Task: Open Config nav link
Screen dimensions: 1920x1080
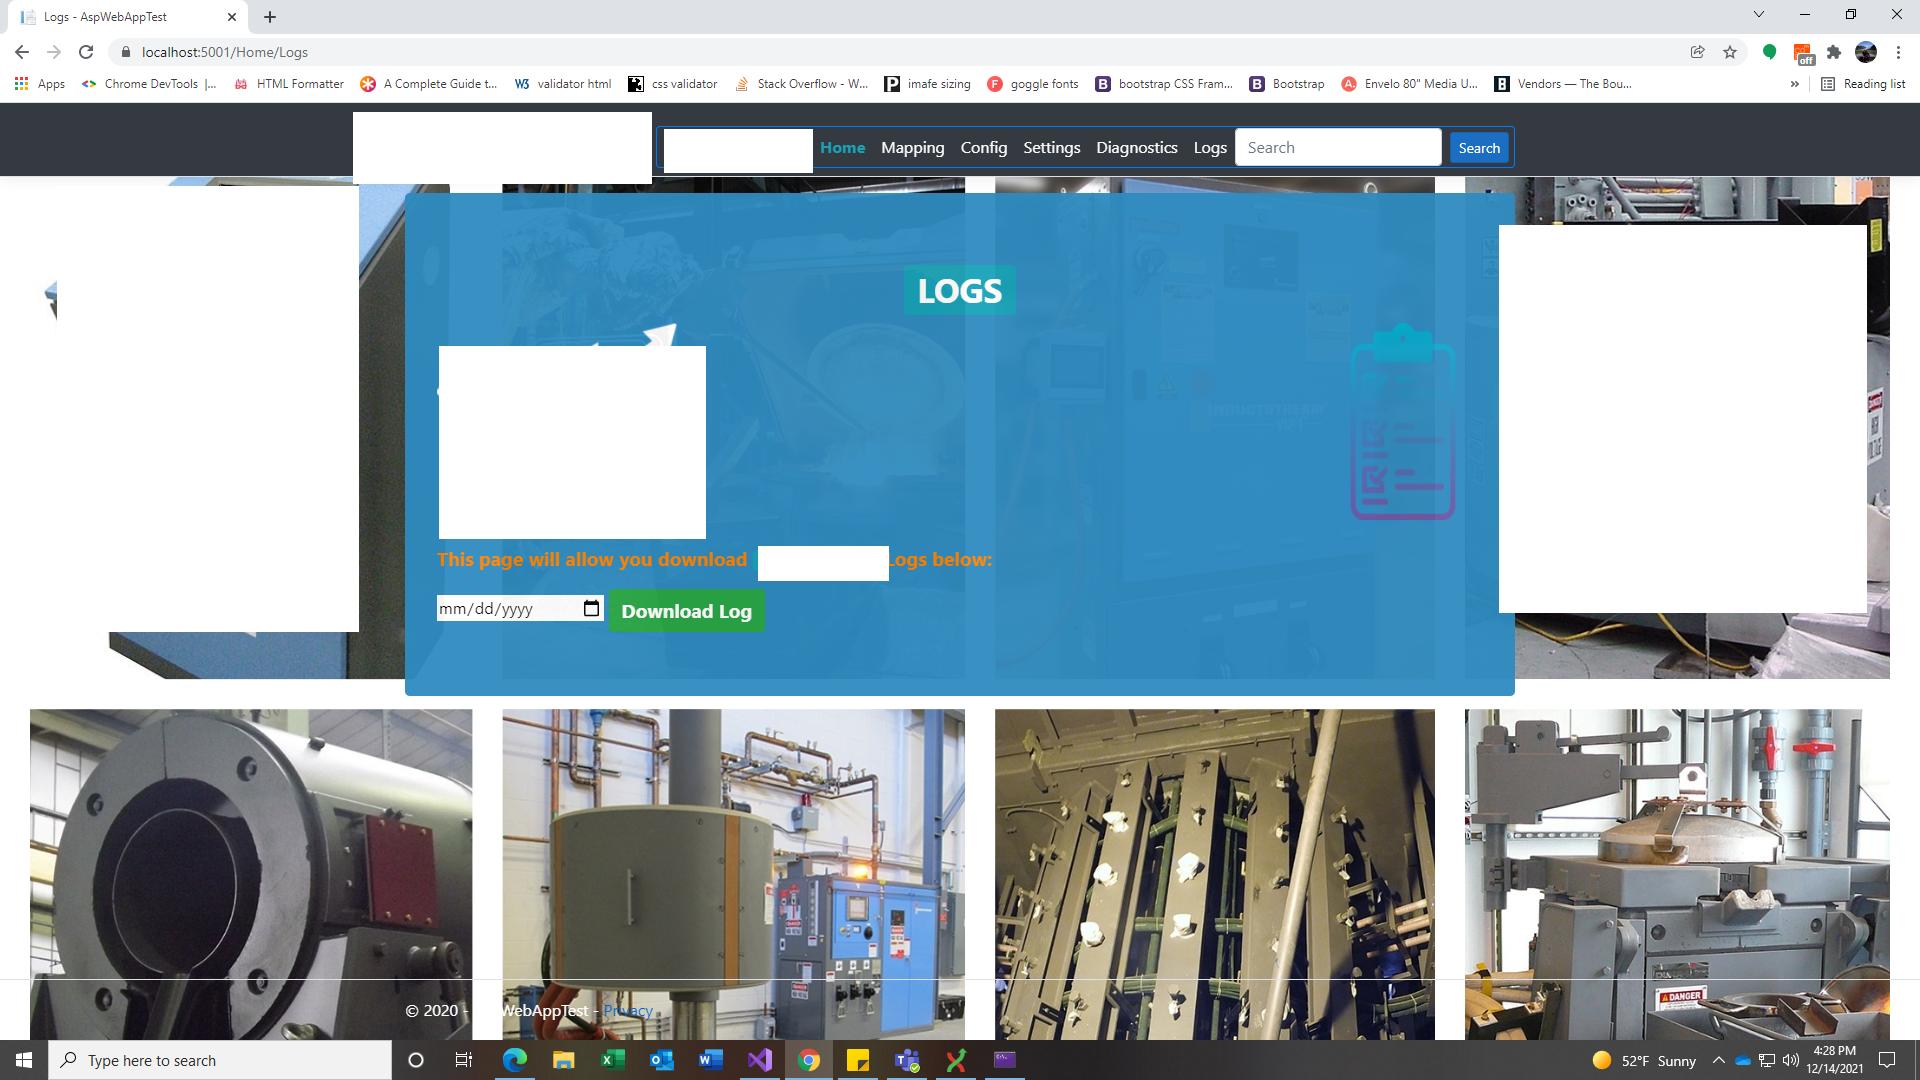Action: (x=983, y=147)
